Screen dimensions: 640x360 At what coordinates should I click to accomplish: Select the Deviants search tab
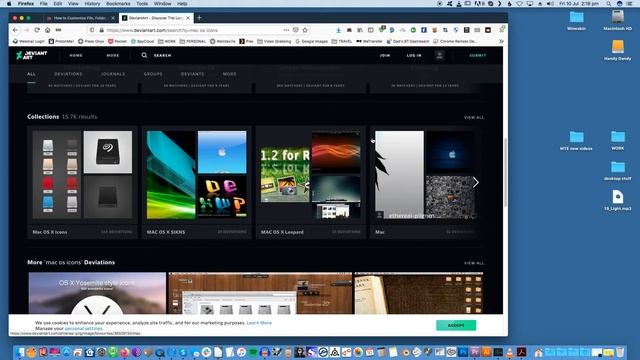(x=192, y=74)
